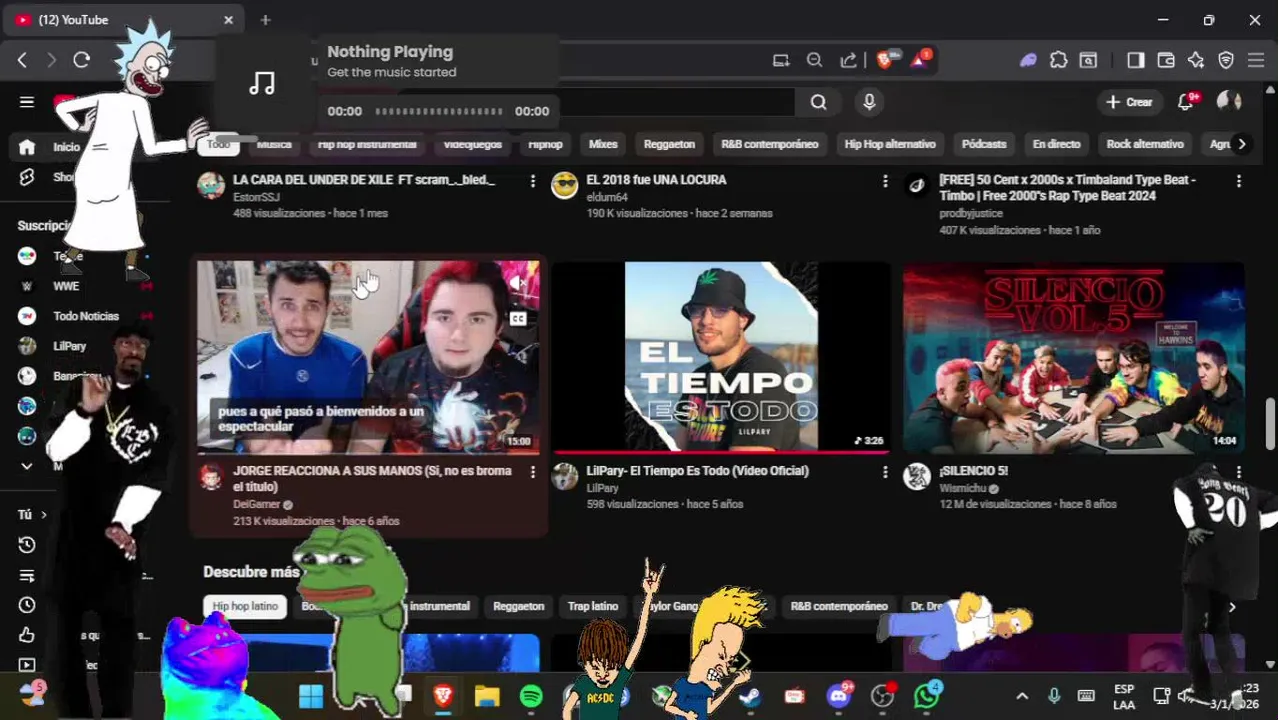The image size is (1278, 720).
Task: Open options for 50 Cent x 2000s Type Beat
Action: click(x=1239, y=181)
